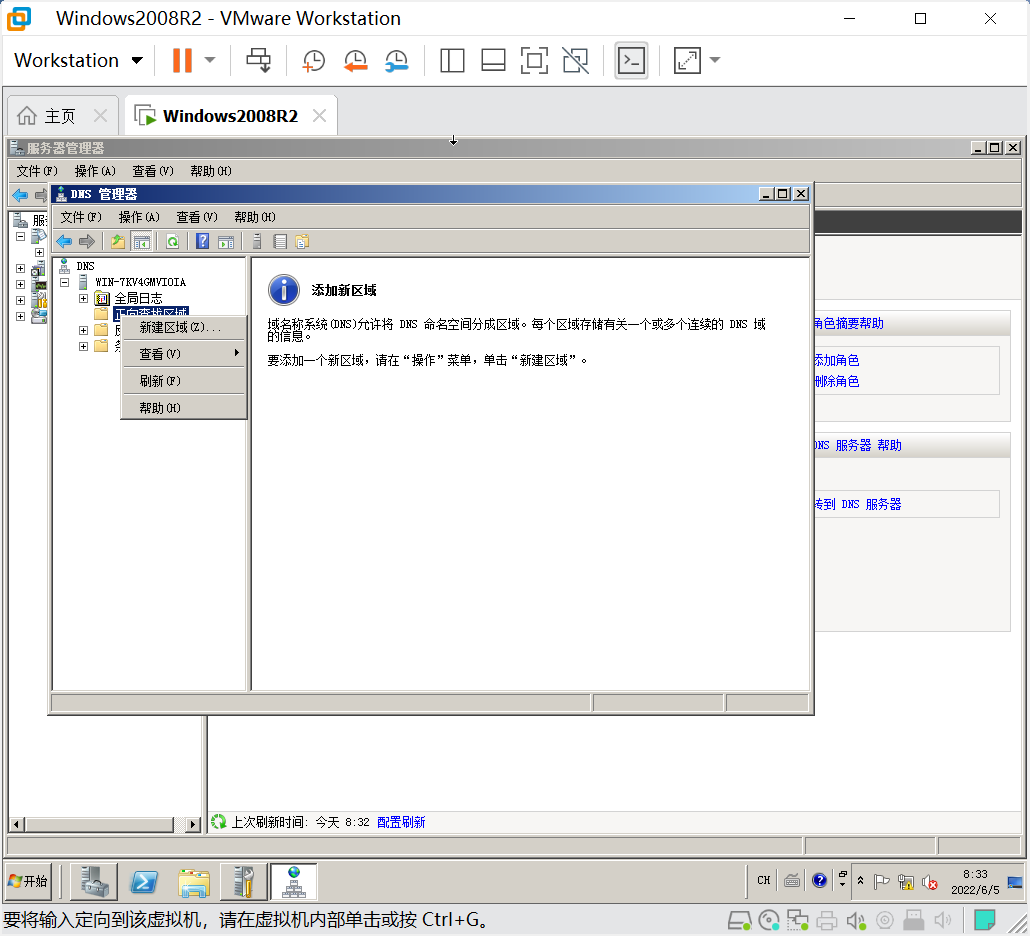The height and width of the screenshot is (936, 1030).
Task: Click the copy documents toolbar icon
Action: coord(302,242)
